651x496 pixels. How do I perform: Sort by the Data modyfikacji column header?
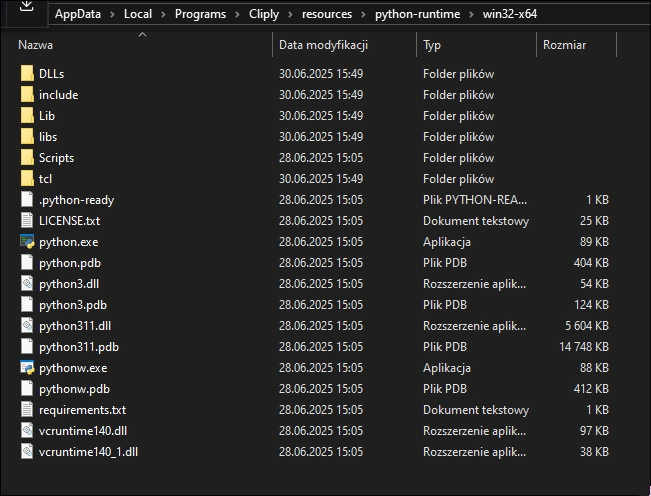click(x=323, y=45)
